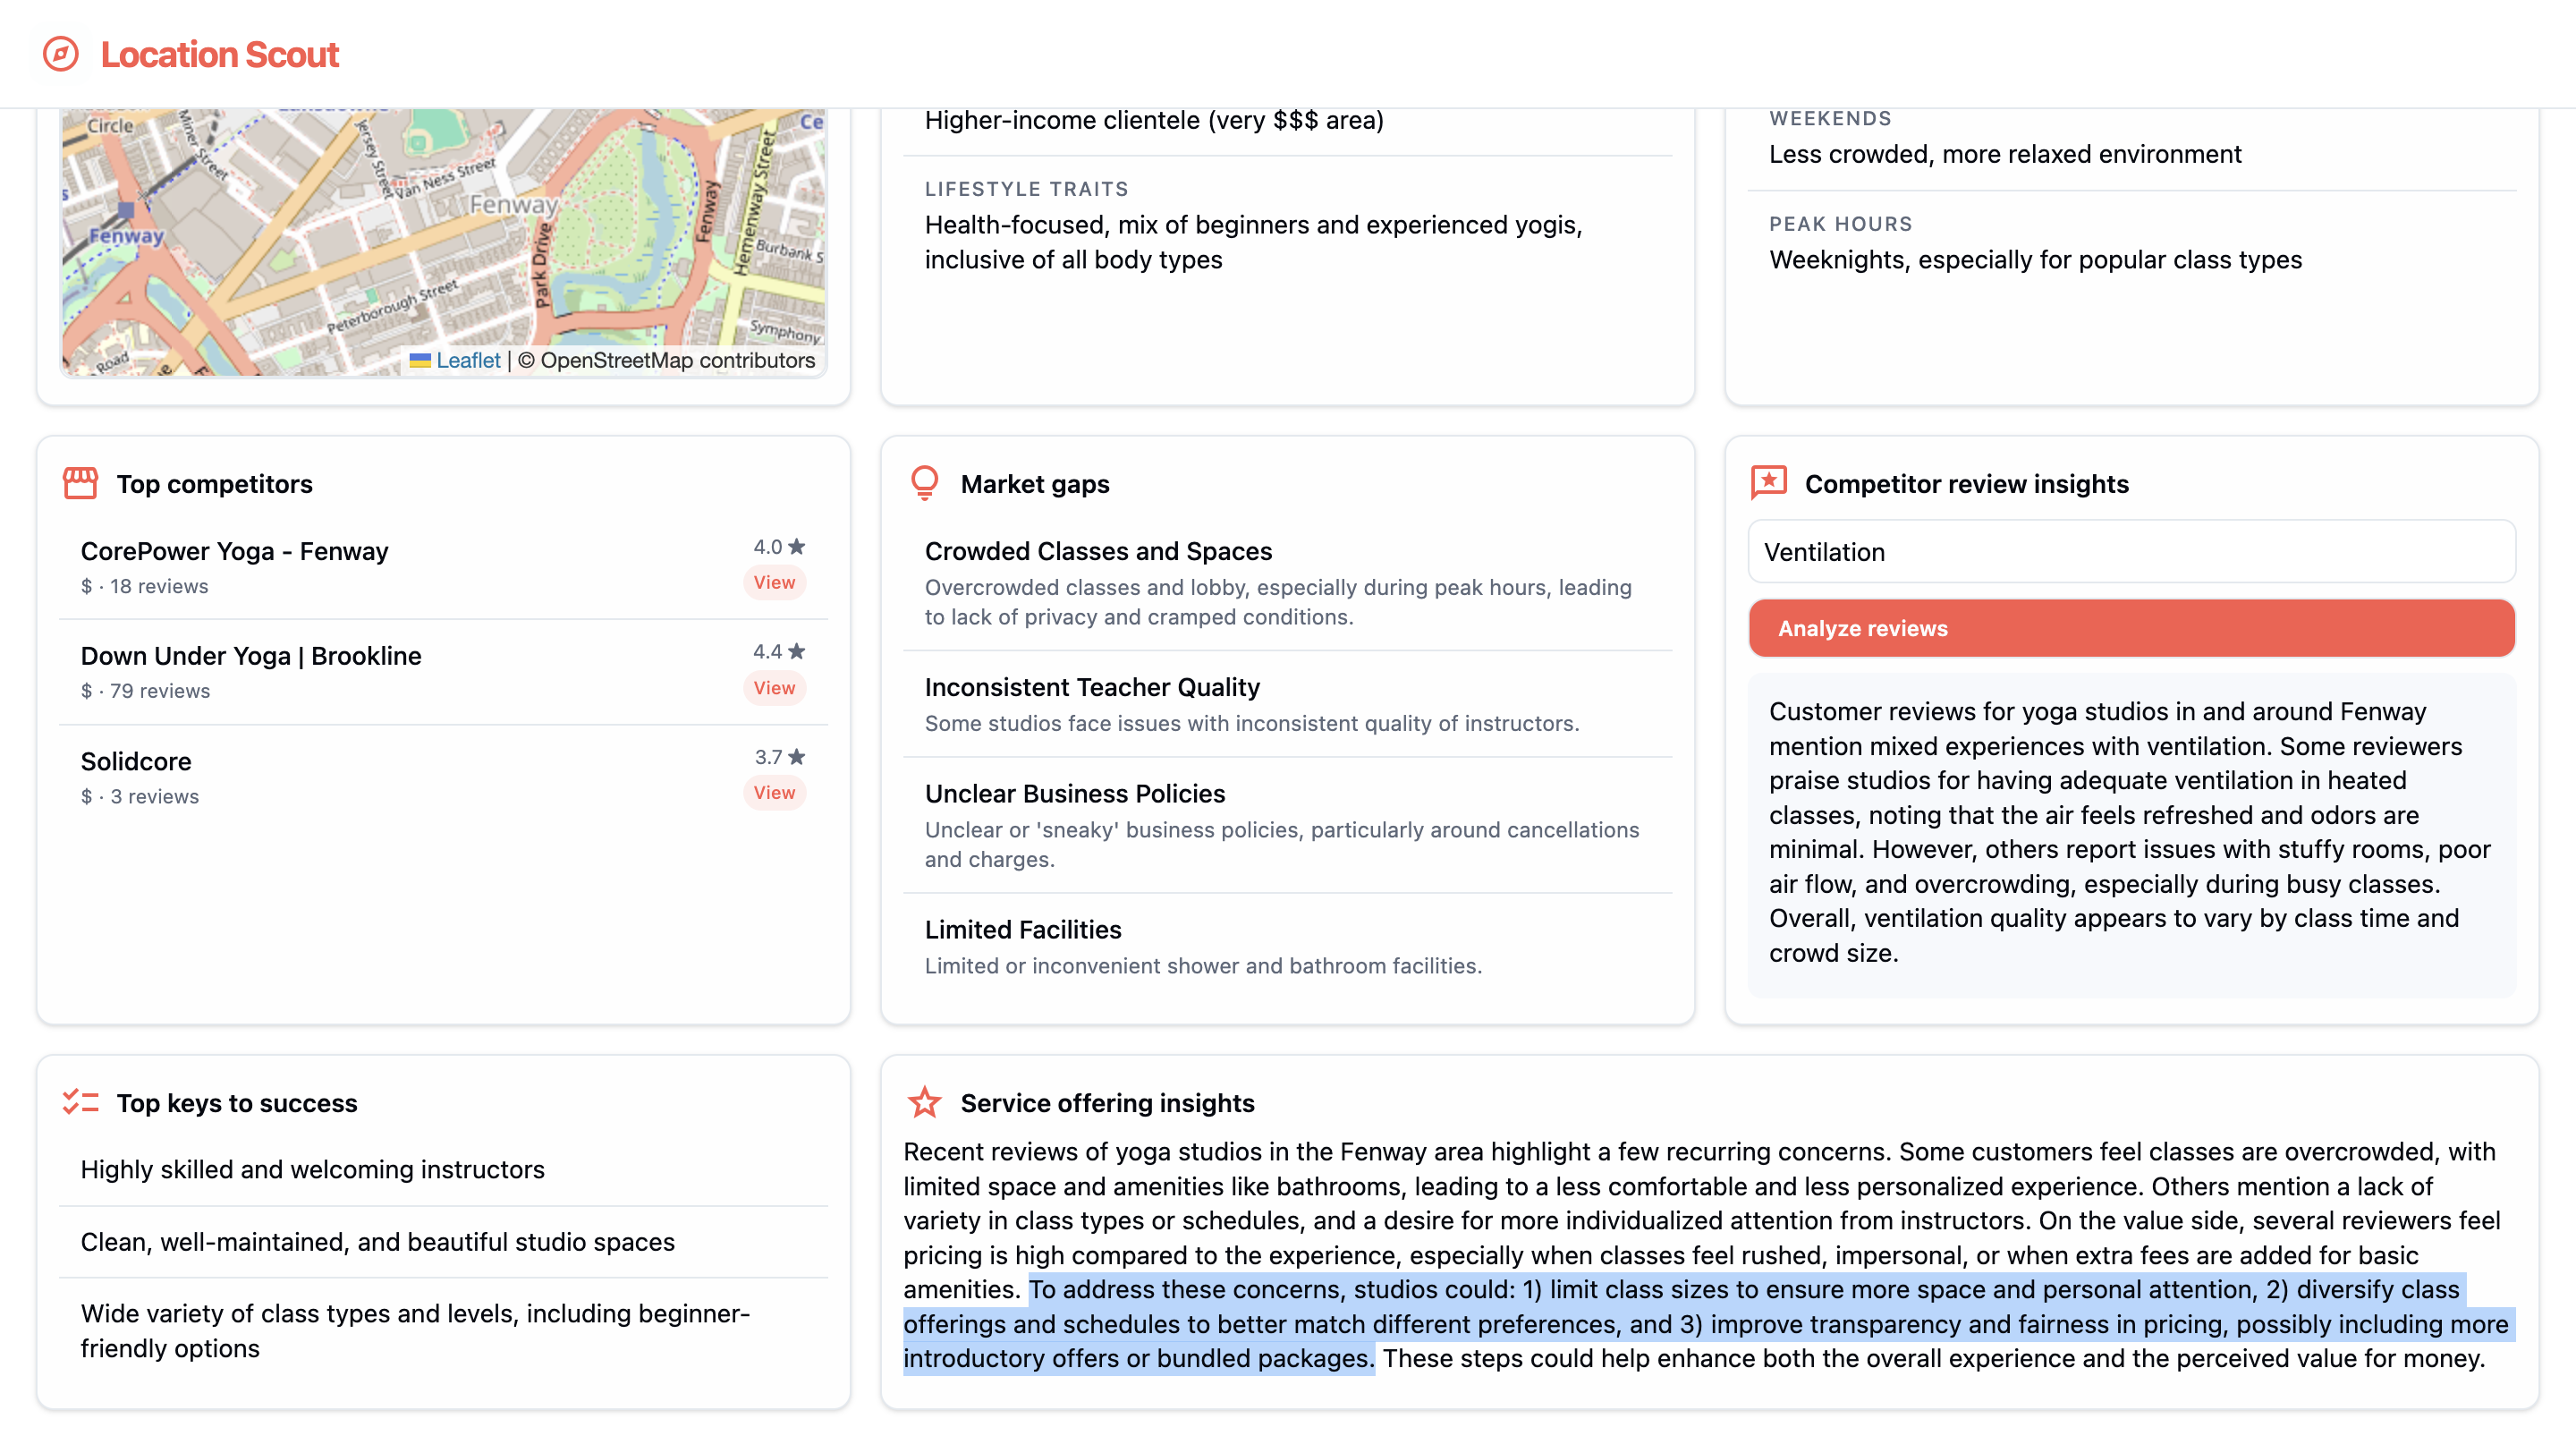
Task: Click the Location Scout title text
Action: [220, 54]
